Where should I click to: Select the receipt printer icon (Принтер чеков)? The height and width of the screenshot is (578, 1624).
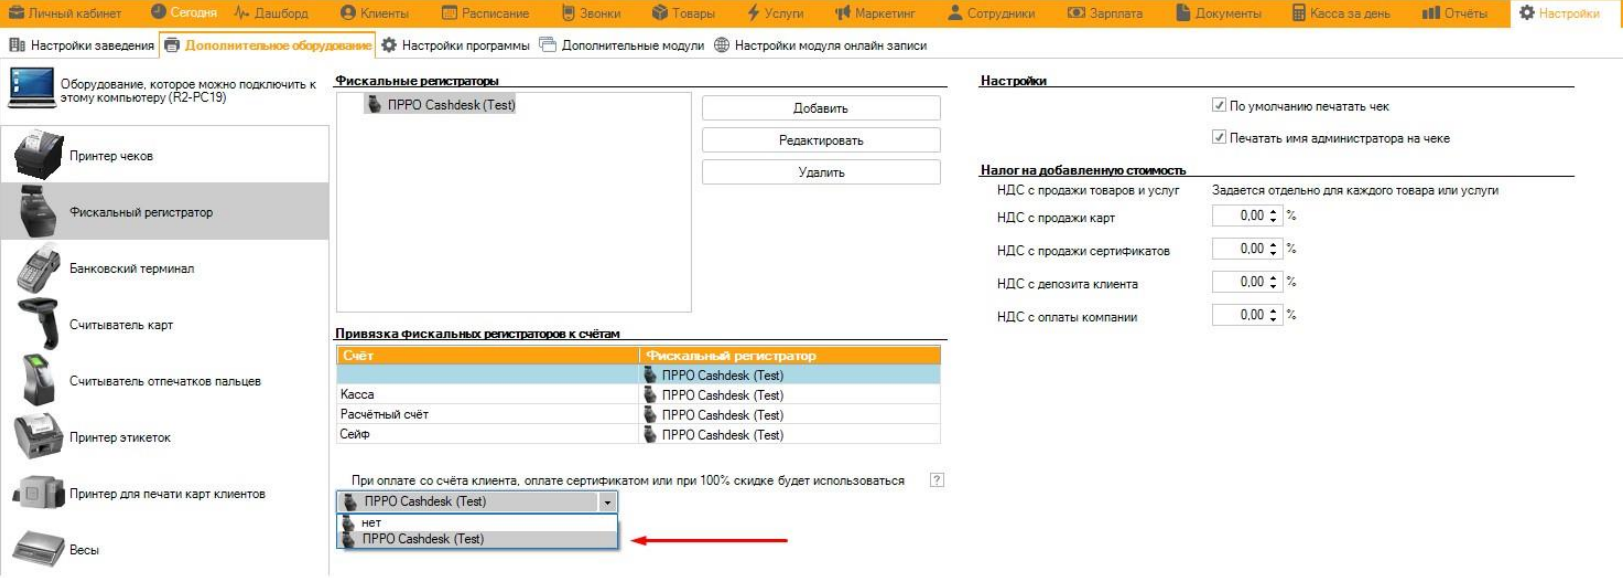point(39,155)
